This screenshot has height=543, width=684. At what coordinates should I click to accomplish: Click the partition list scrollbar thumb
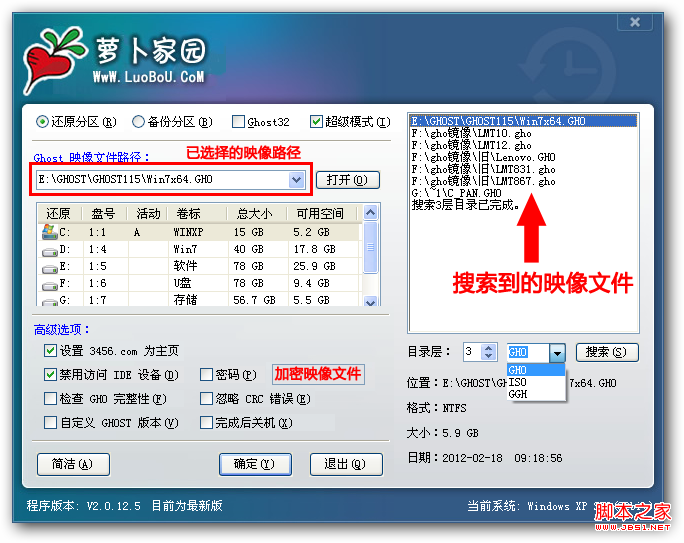[x=370, y=247]
